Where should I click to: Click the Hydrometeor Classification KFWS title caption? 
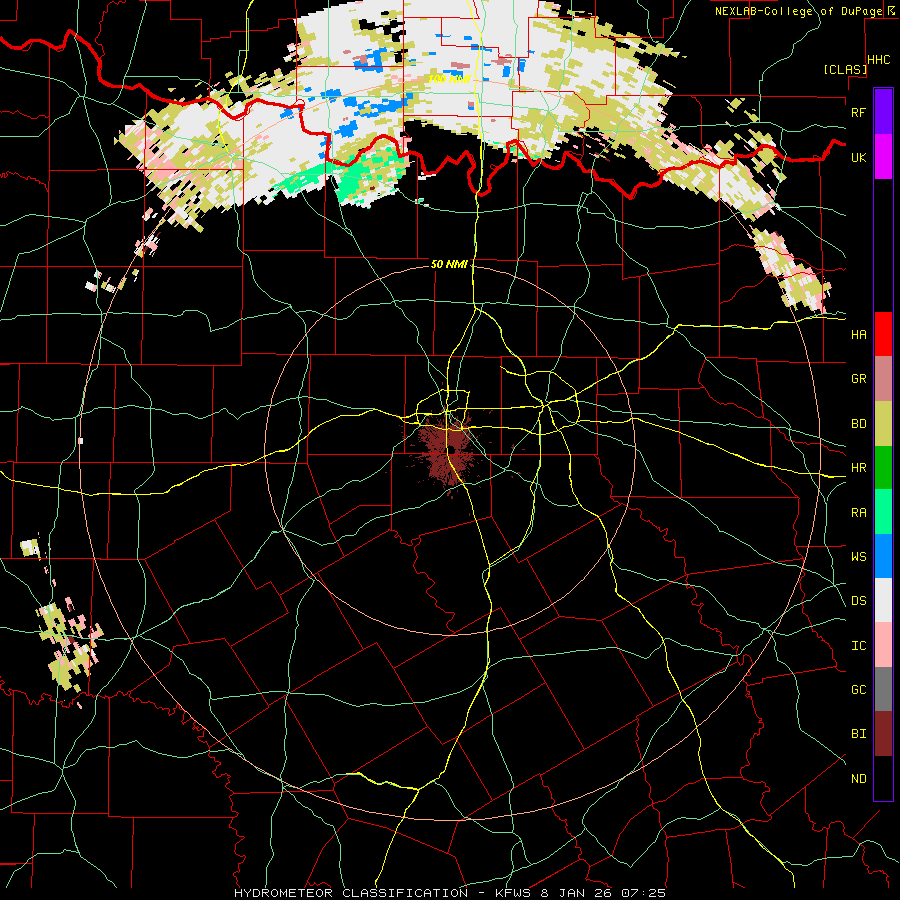pos(449,893)
